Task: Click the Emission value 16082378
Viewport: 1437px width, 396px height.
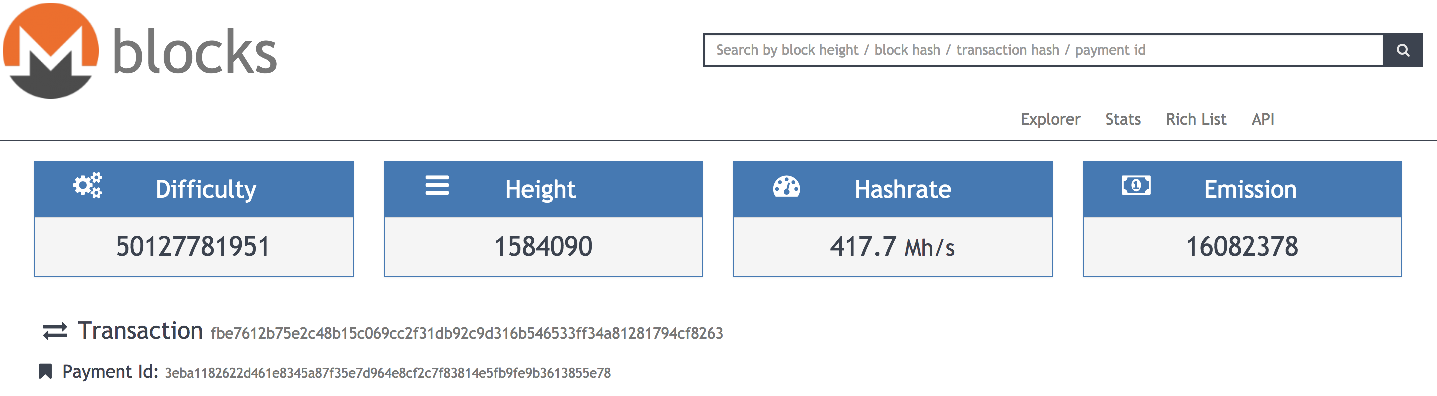Action: click(x=1242, y=246)
